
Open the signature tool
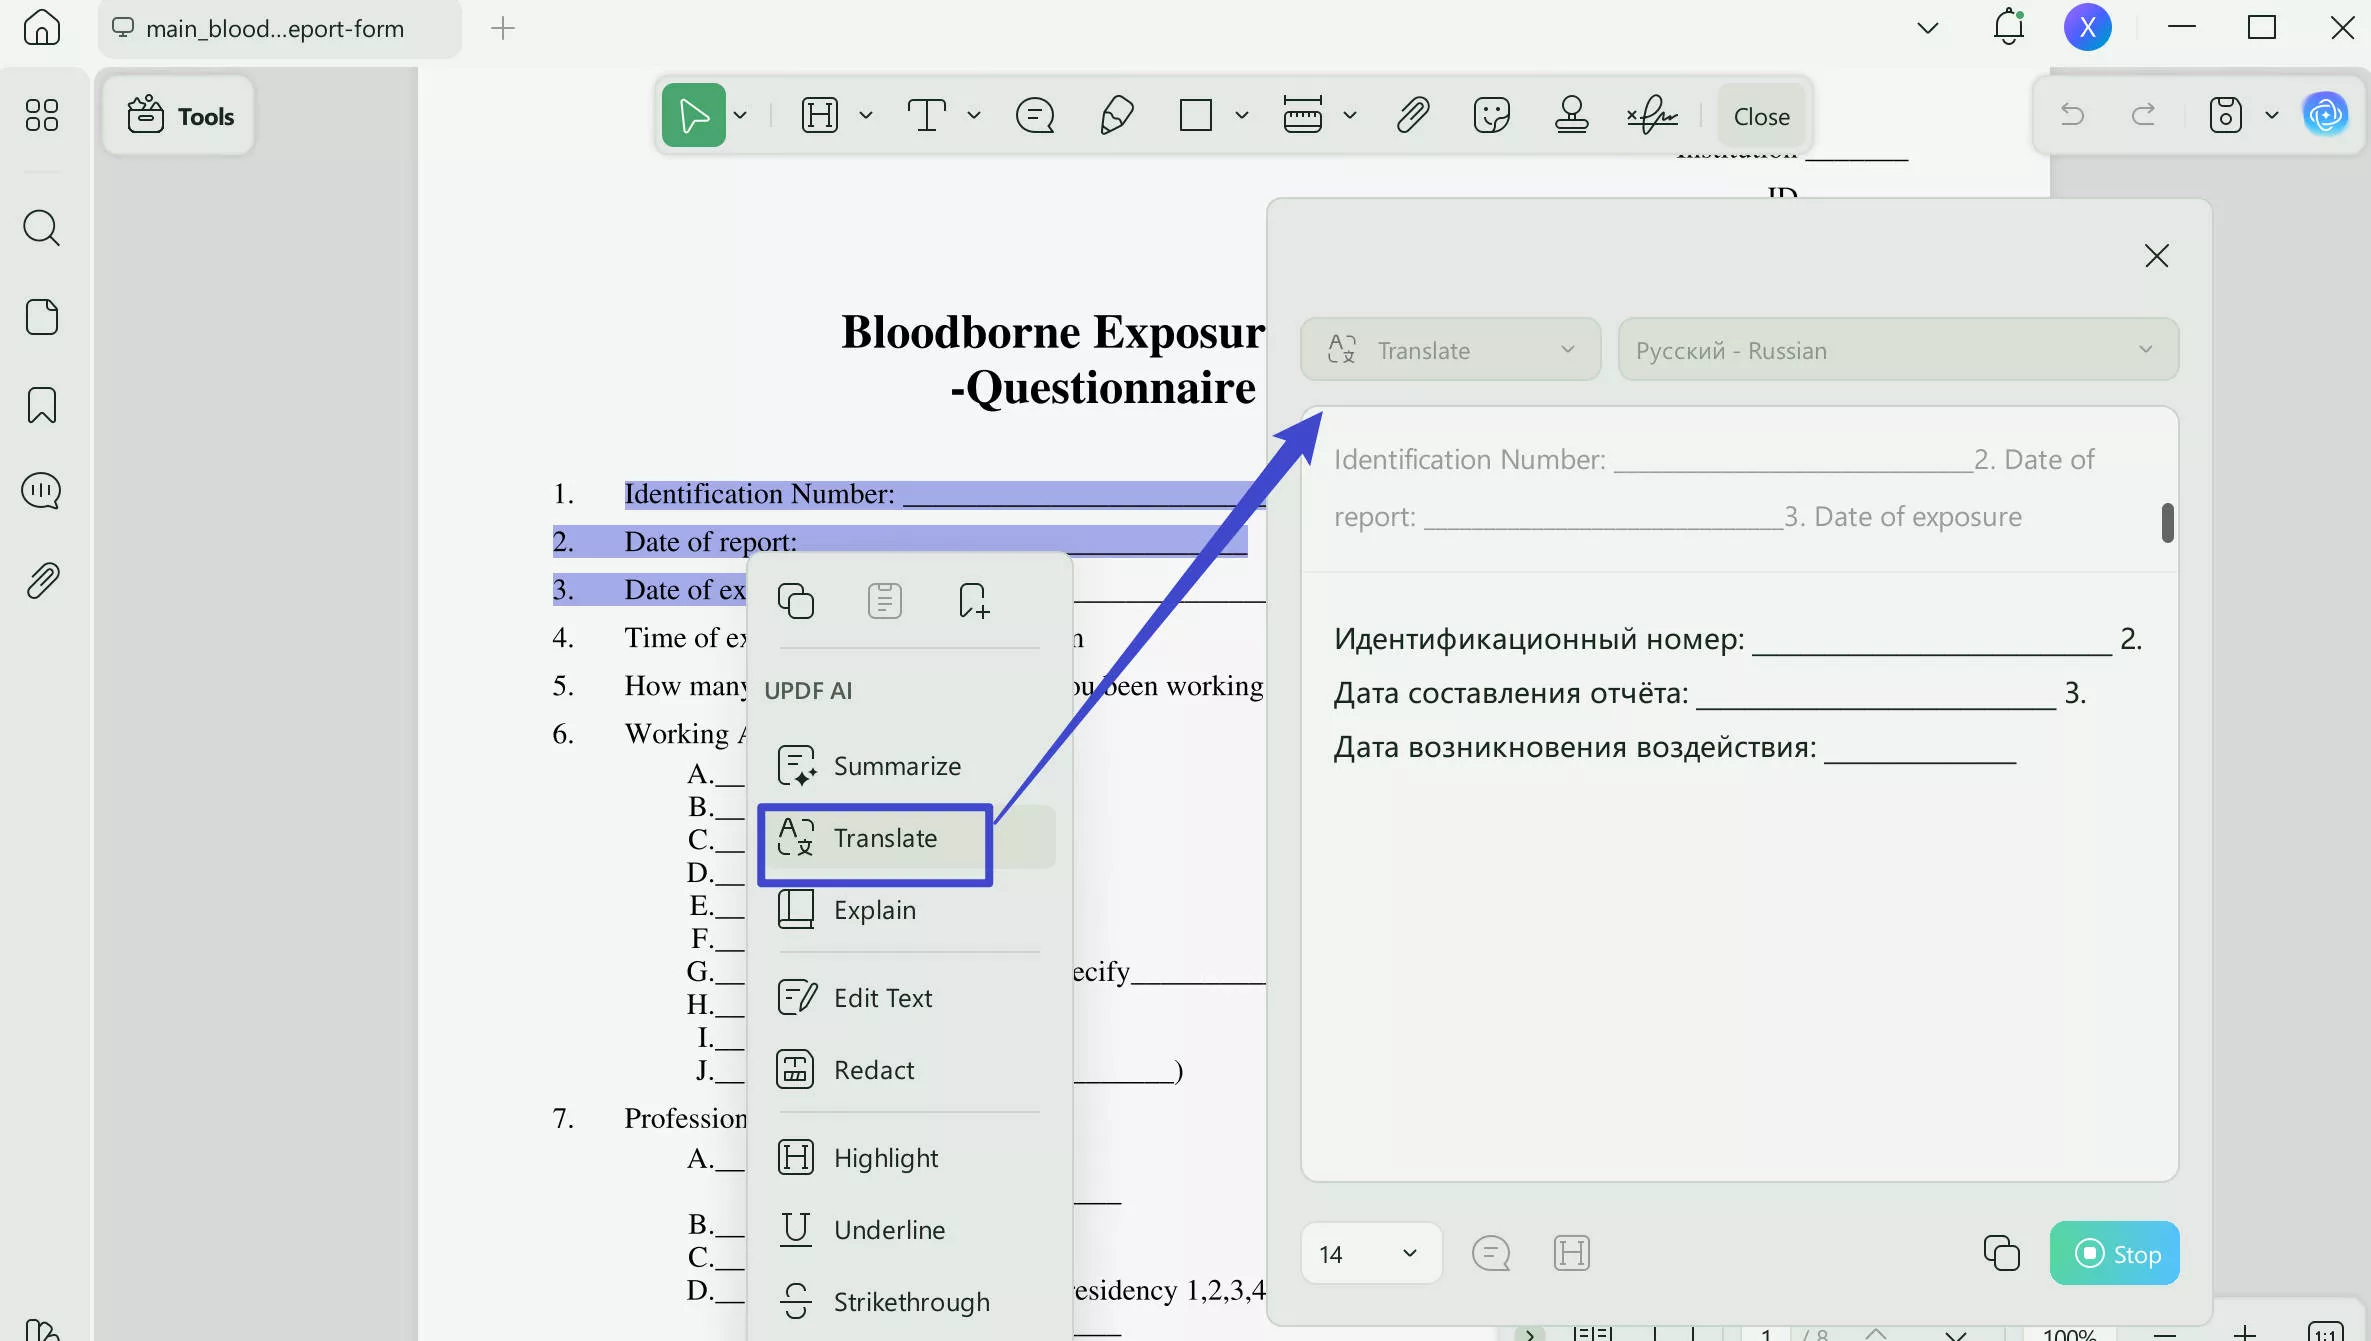[x=1652, y=115]
